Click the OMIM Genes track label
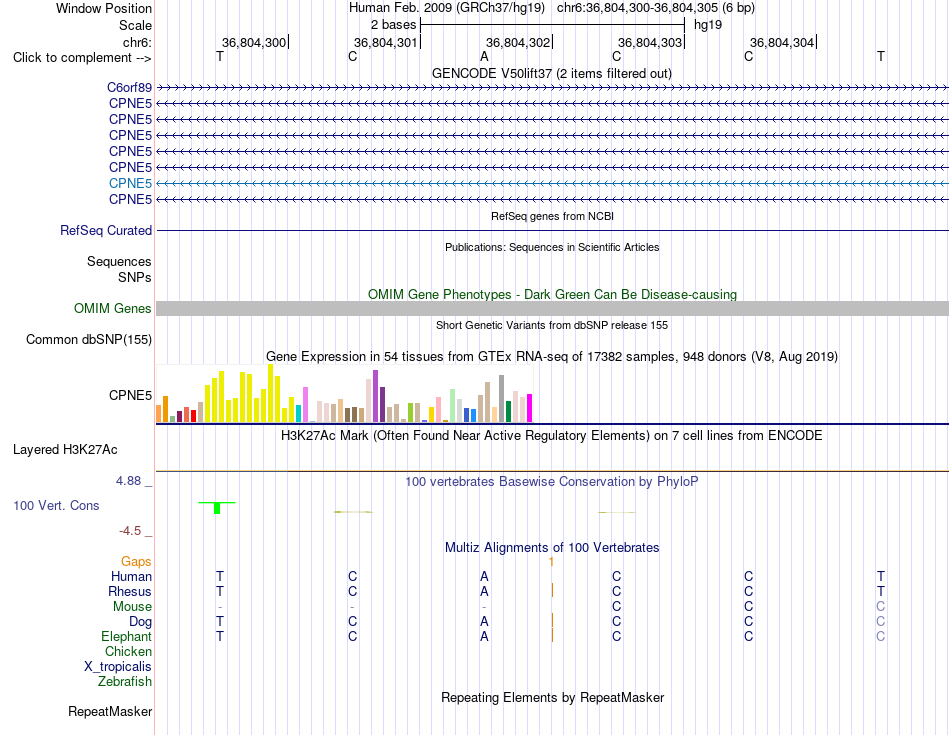Screen dimensions: 950x735 [112, 309]
